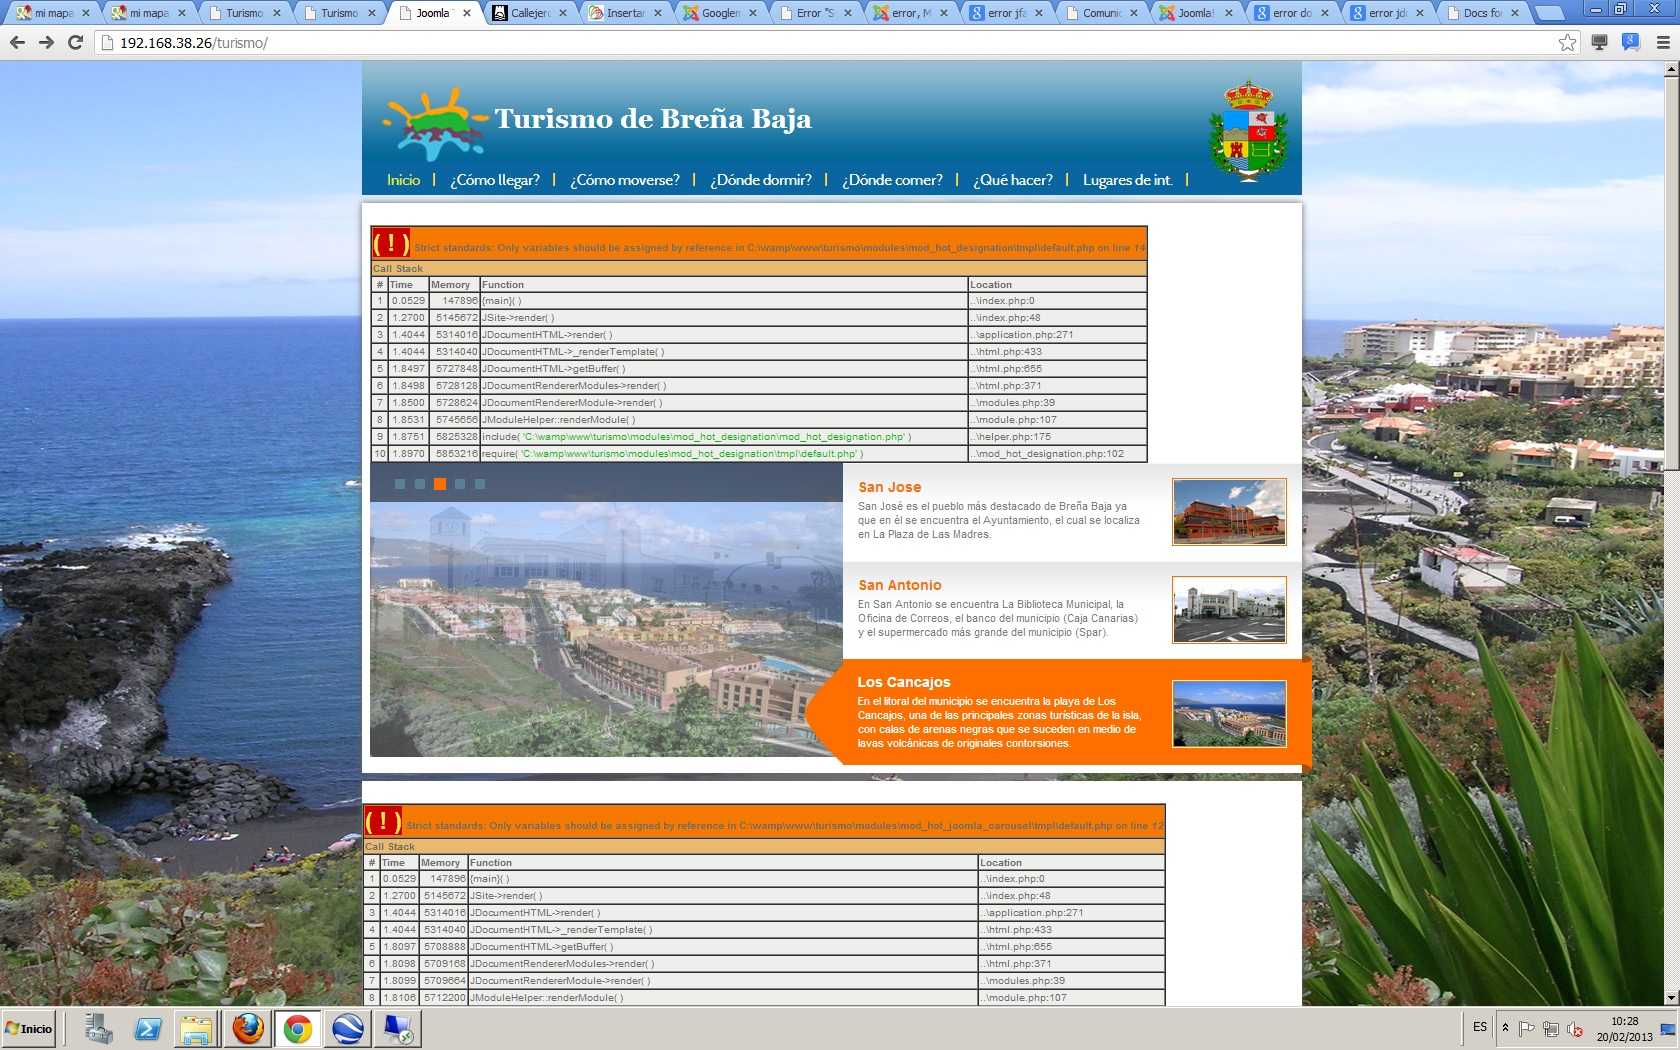Open the Inicio menu link
This screenshot has width=1680, height=1050.
403,180
